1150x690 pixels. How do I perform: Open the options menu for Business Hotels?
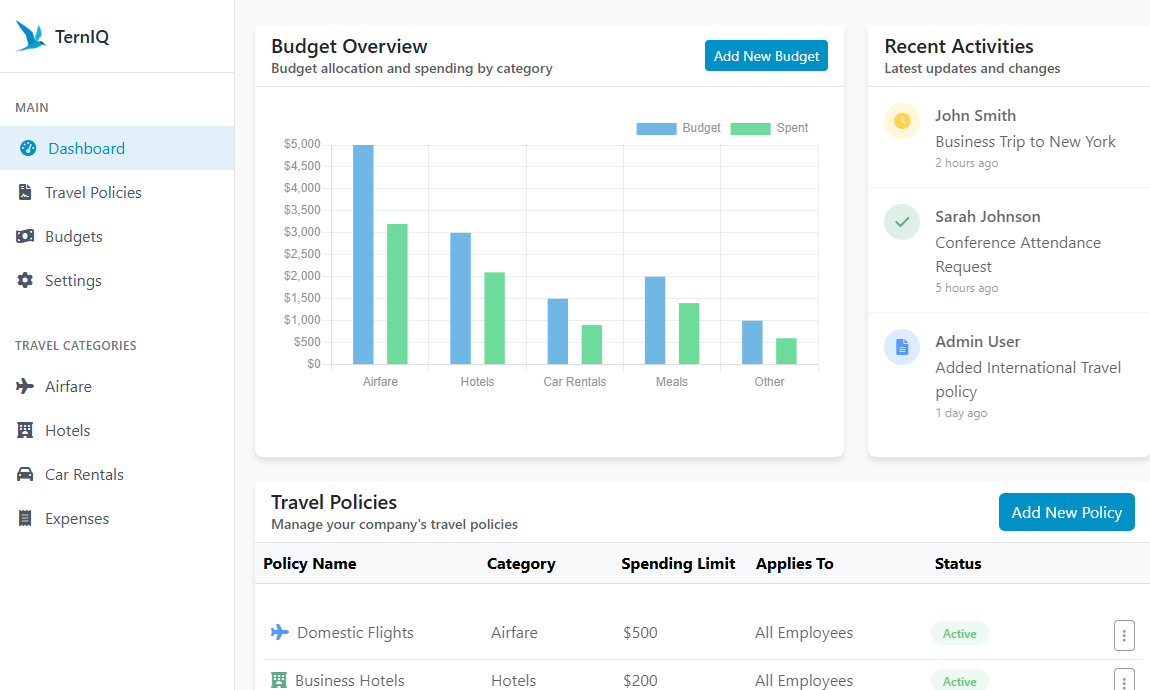(1124, 681)
